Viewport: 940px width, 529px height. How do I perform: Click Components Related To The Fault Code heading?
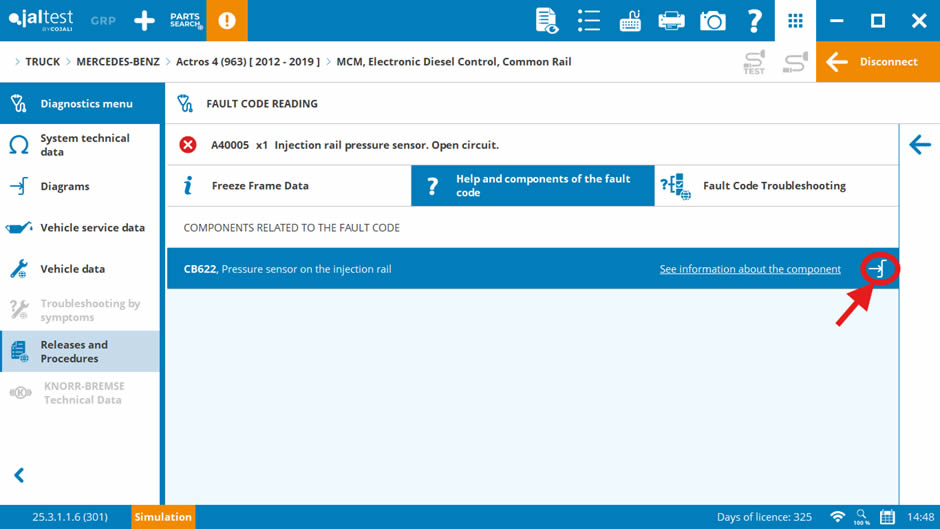(x=291, y=227)
